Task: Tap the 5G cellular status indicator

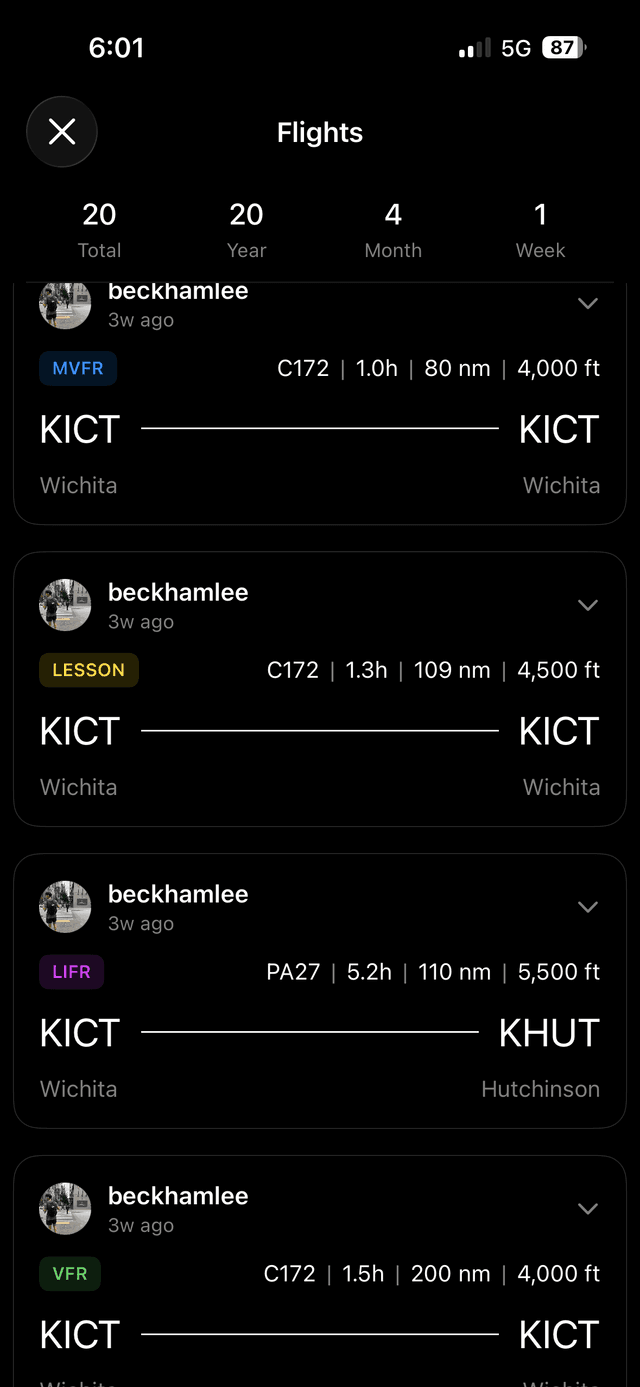Action: [x=516, y=48]
